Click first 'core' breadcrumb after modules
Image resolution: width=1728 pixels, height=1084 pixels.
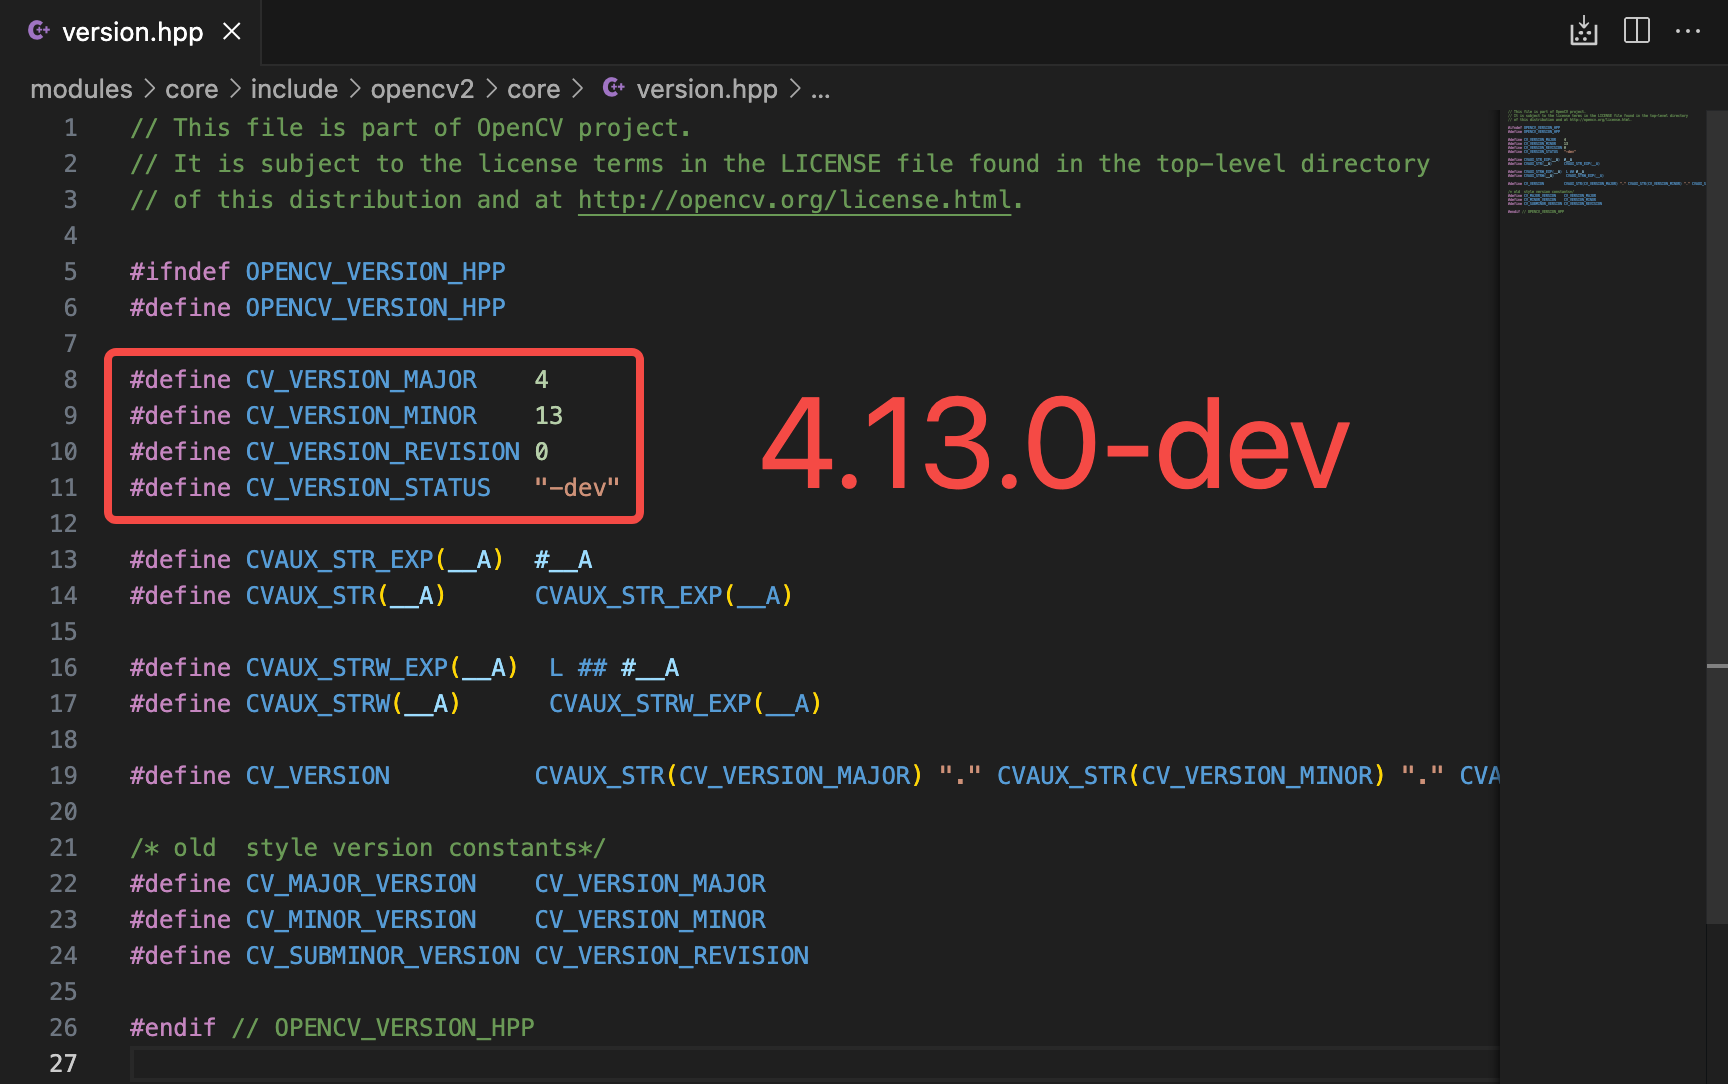tap(192, 89)
